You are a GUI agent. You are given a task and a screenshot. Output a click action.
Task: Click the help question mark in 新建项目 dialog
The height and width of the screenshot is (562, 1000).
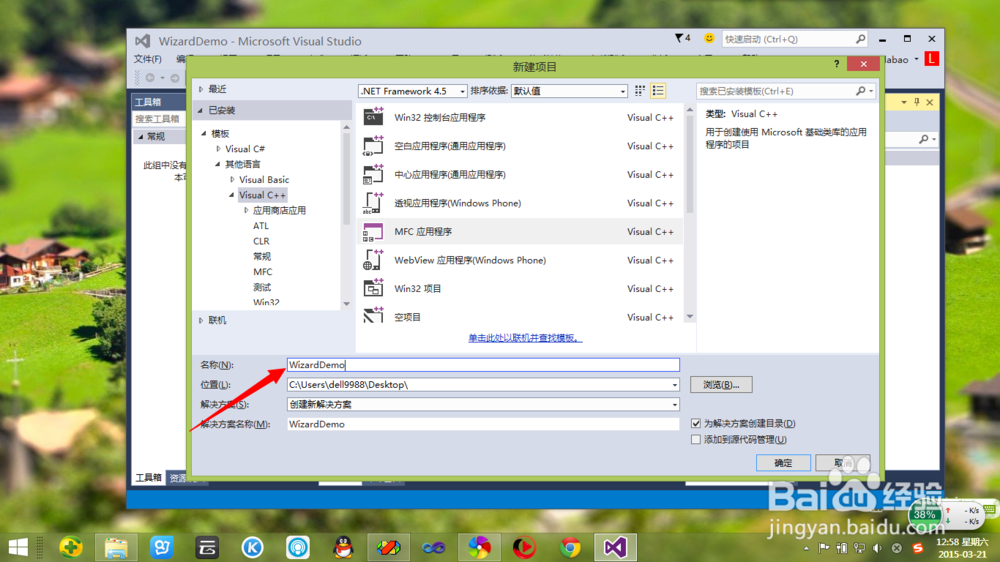837,64
